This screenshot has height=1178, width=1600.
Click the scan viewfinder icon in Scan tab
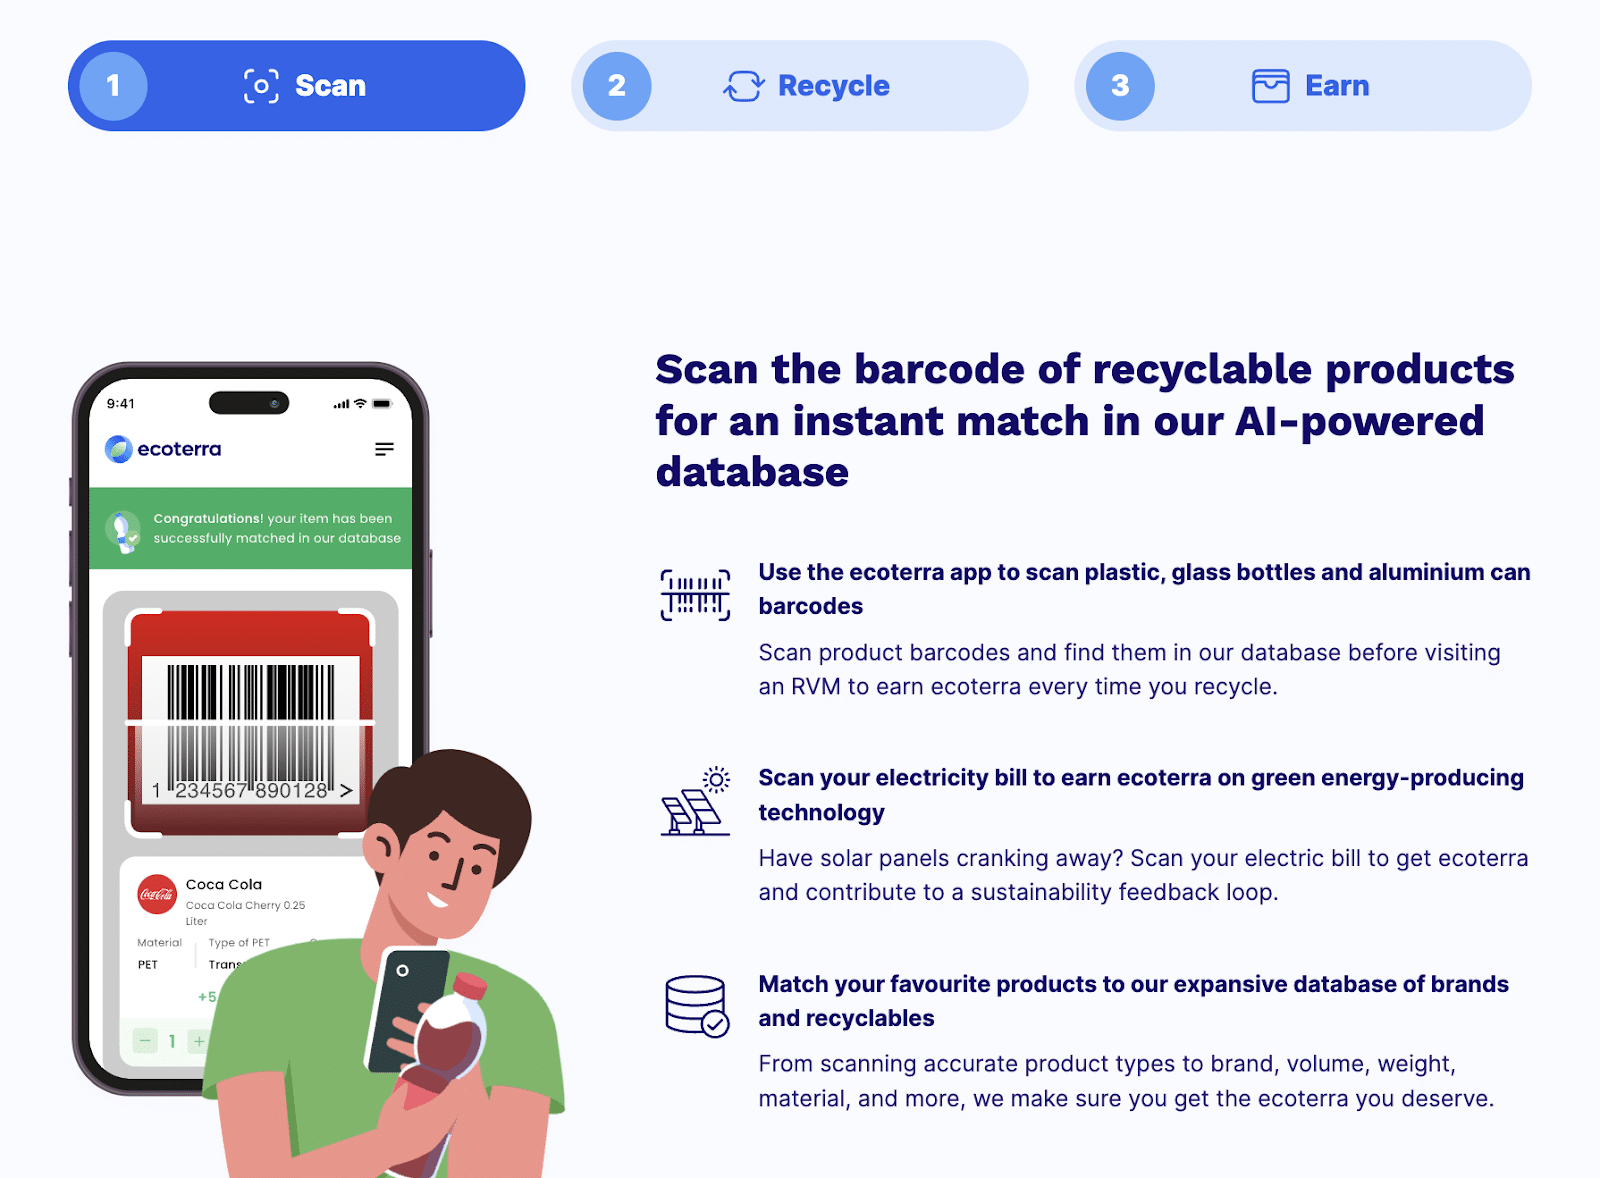pyautogui.click(x=261, y=86)
